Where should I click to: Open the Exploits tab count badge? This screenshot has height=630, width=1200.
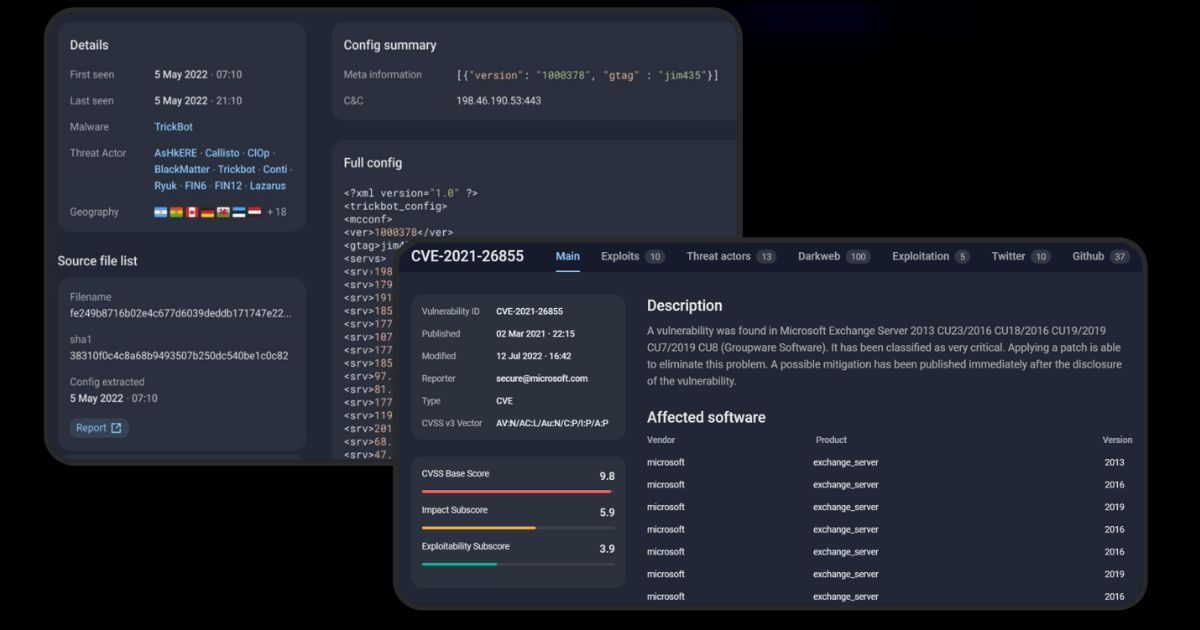[x=655, y=257]
